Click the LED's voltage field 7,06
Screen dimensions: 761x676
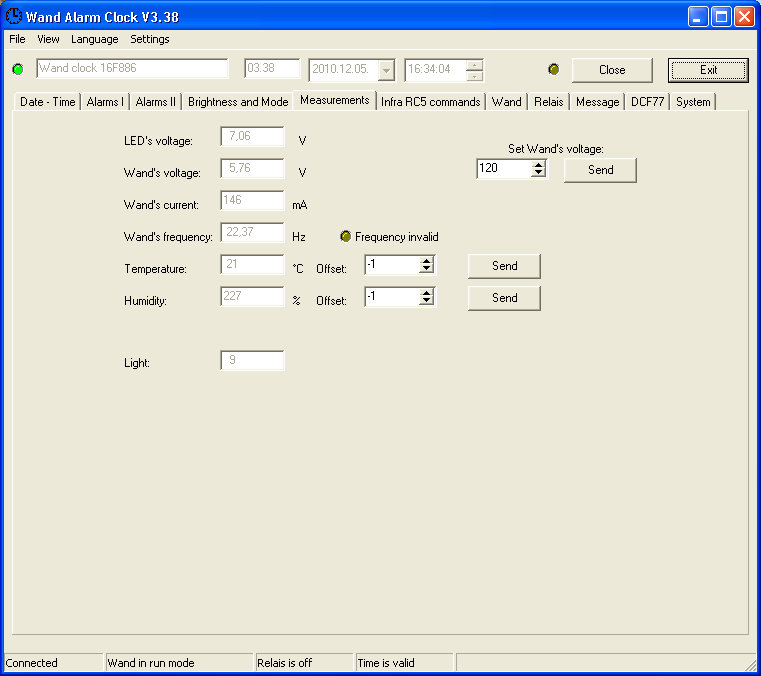pos(252,136)
